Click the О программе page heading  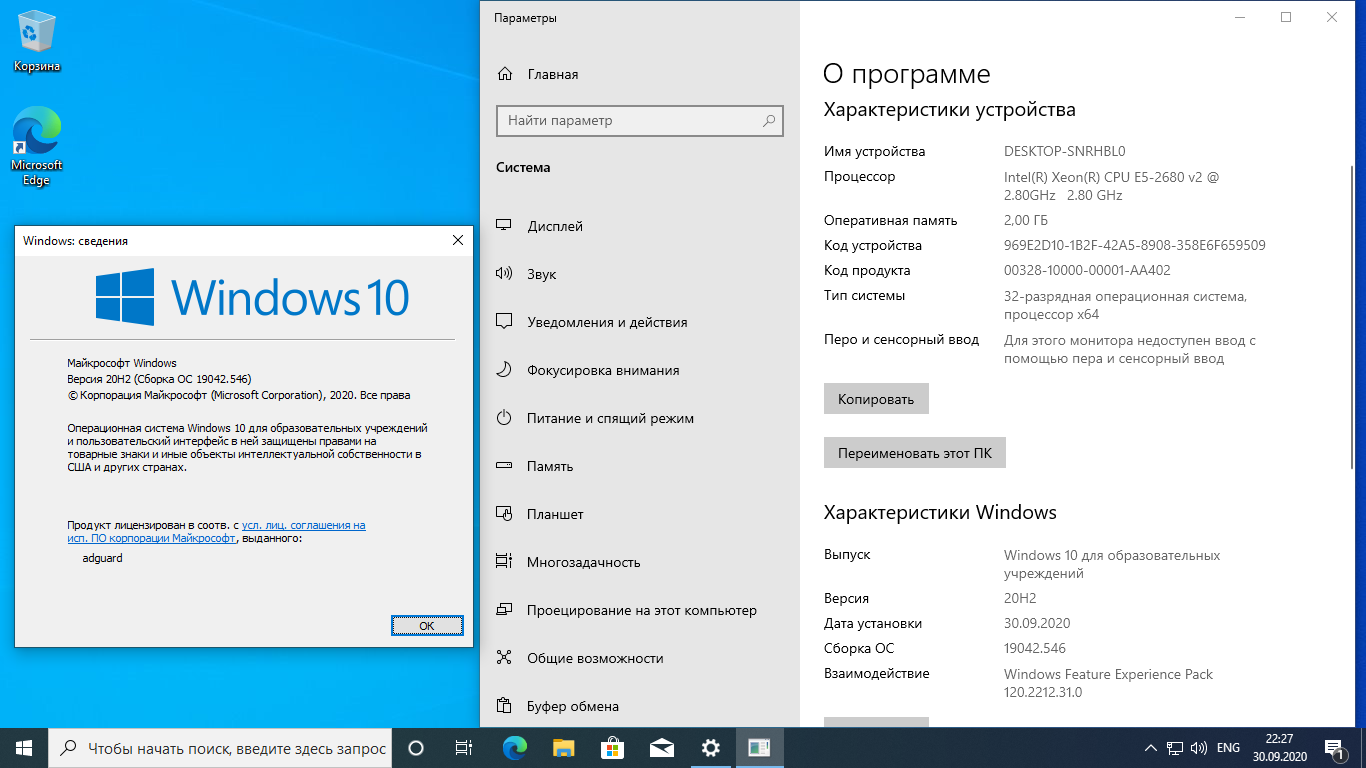(906, 74)
